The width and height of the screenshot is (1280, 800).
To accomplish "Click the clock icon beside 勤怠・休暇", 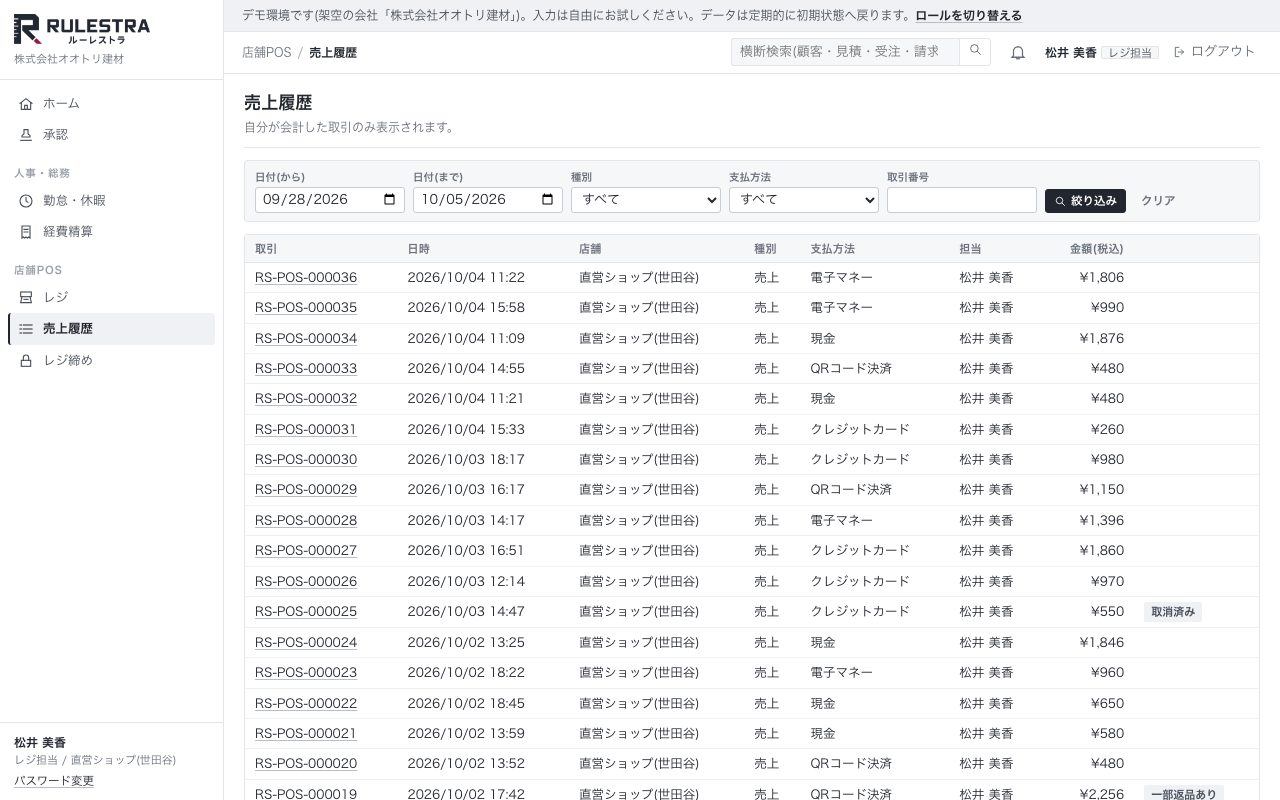I will tap(26, 201).
